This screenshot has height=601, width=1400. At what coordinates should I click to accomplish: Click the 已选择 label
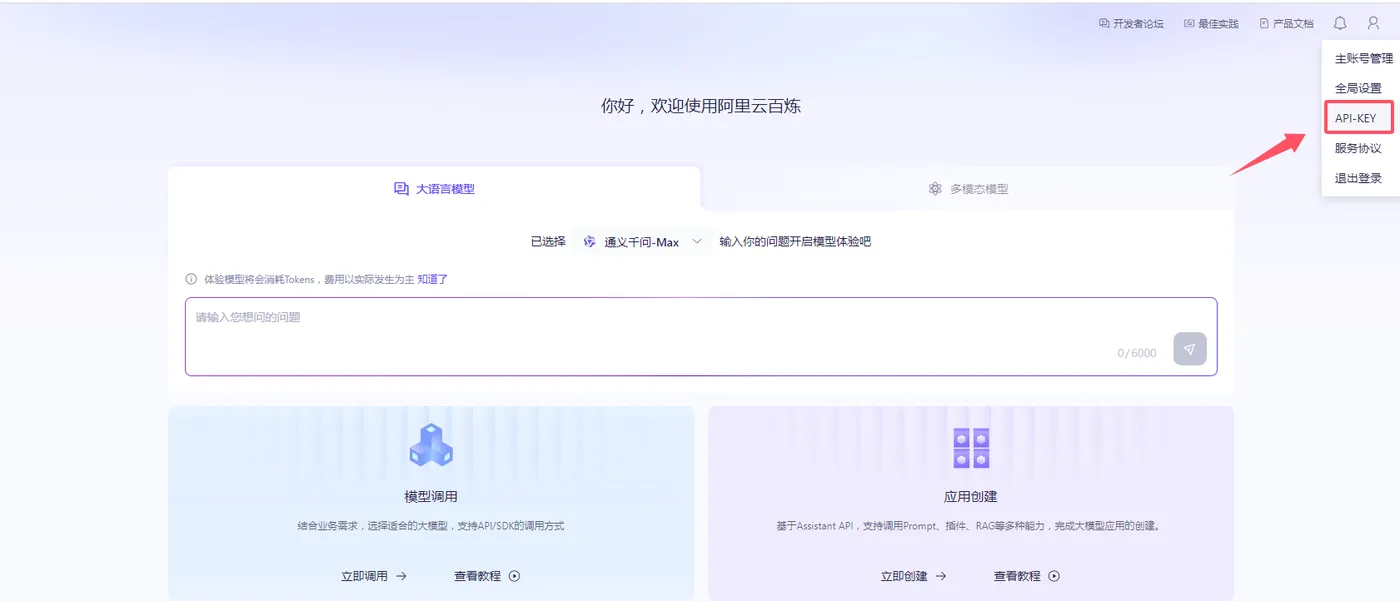point(548,242)
